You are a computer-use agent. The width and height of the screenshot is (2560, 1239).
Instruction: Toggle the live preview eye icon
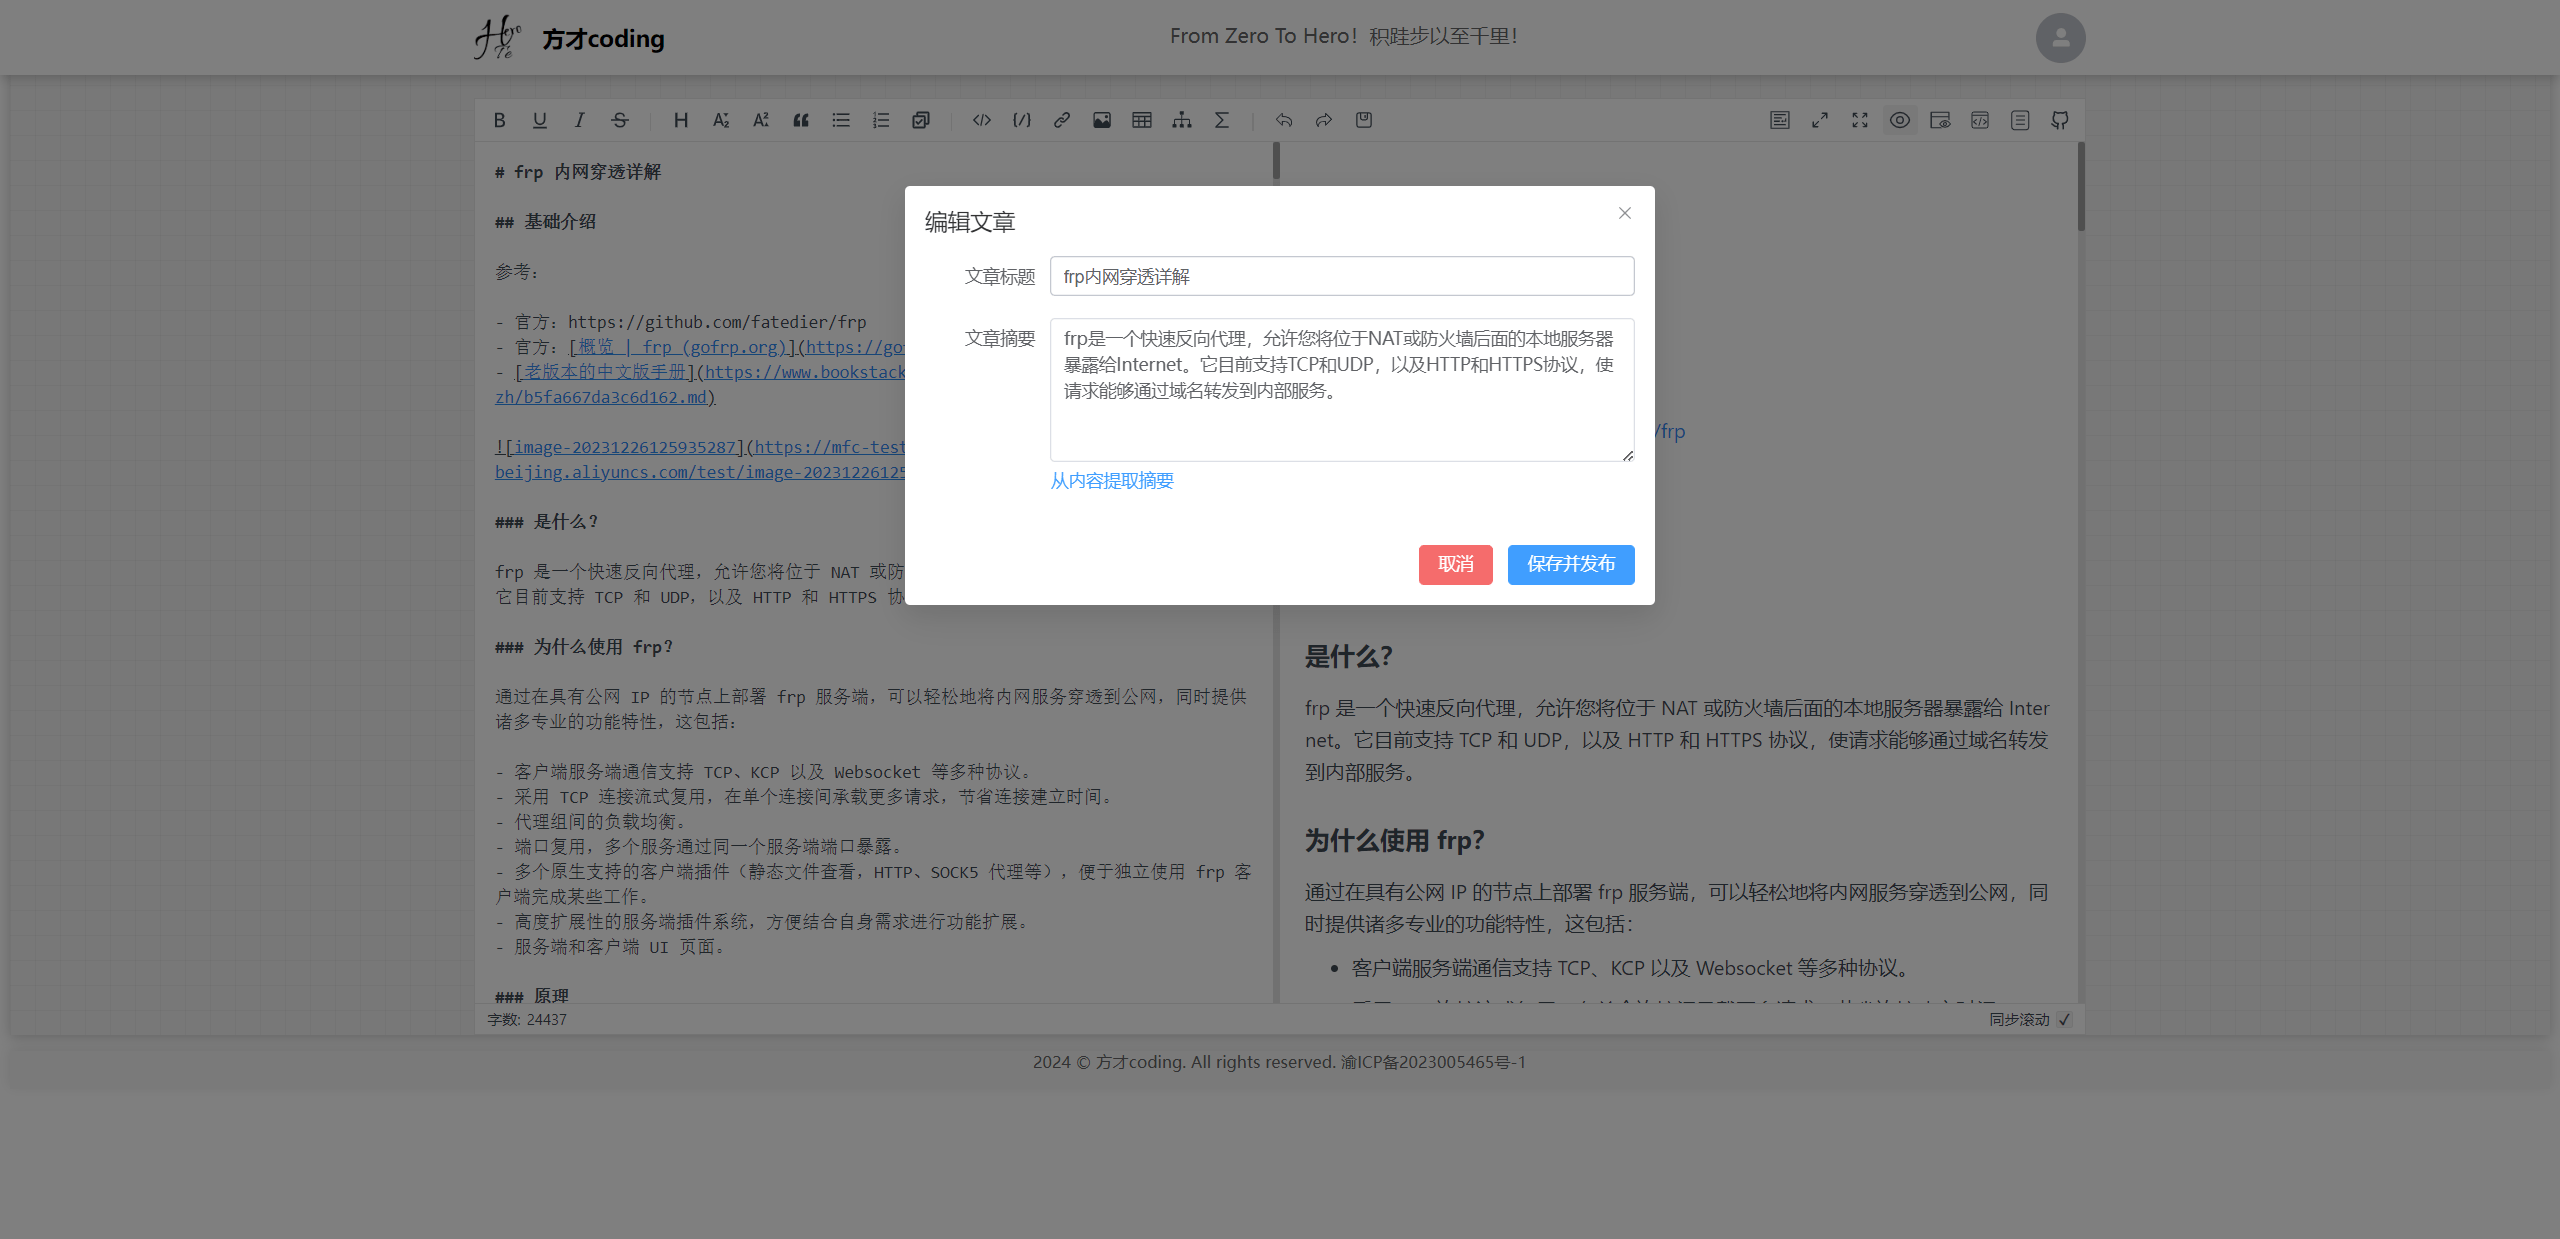tap(1900, 120)
